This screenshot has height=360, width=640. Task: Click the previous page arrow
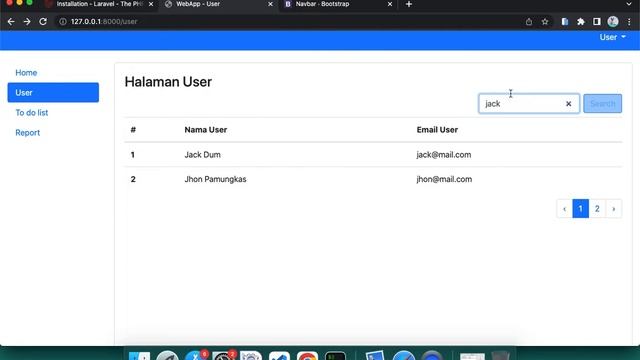[x=564, y=209]
